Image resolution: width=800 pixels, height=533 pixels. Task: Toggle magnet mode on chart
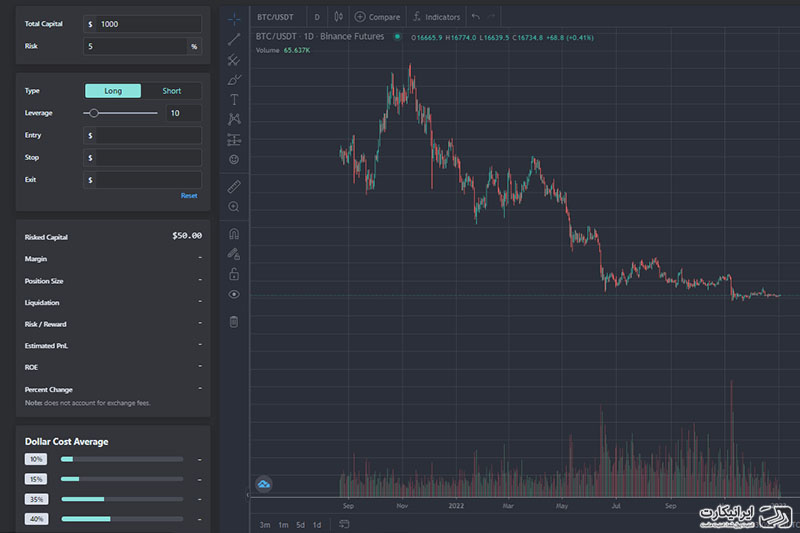pyautogui.click(x=234, y=234)
